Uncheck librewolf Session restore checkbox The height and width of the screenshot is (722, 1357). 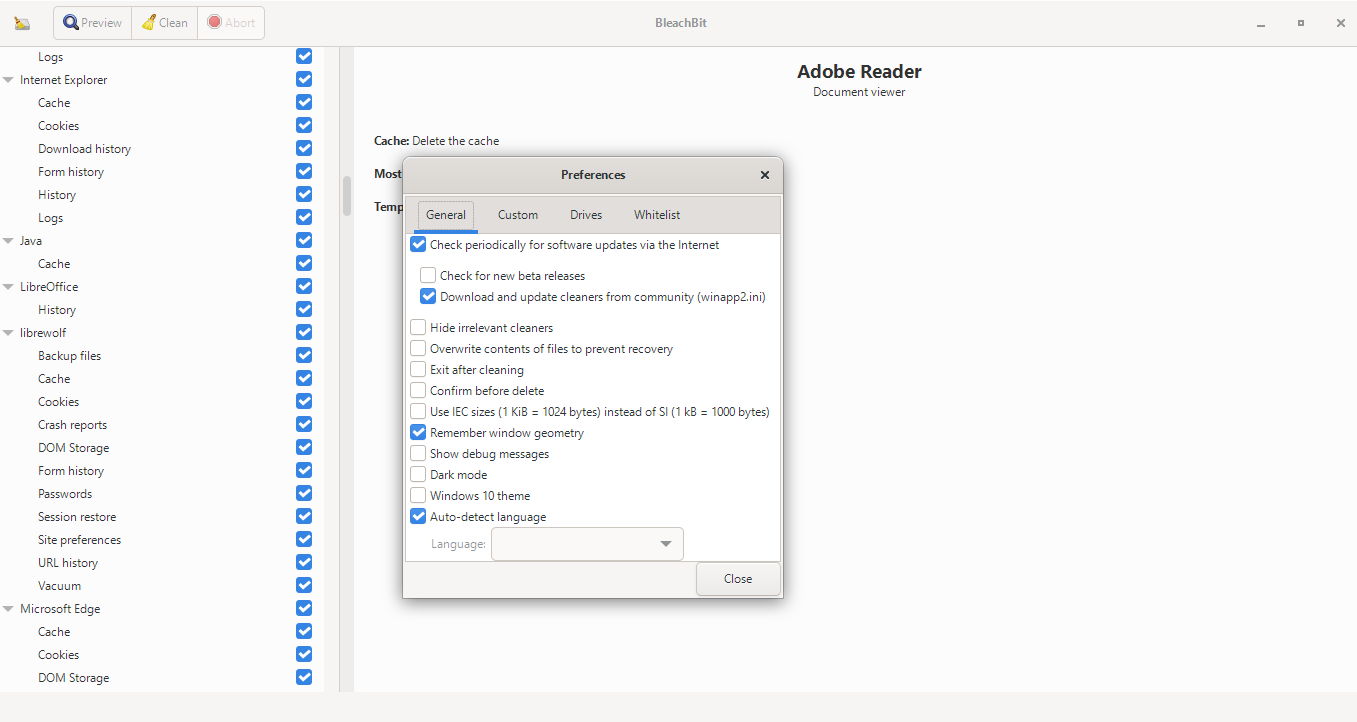pyautogui.click(x=304, y=516)
